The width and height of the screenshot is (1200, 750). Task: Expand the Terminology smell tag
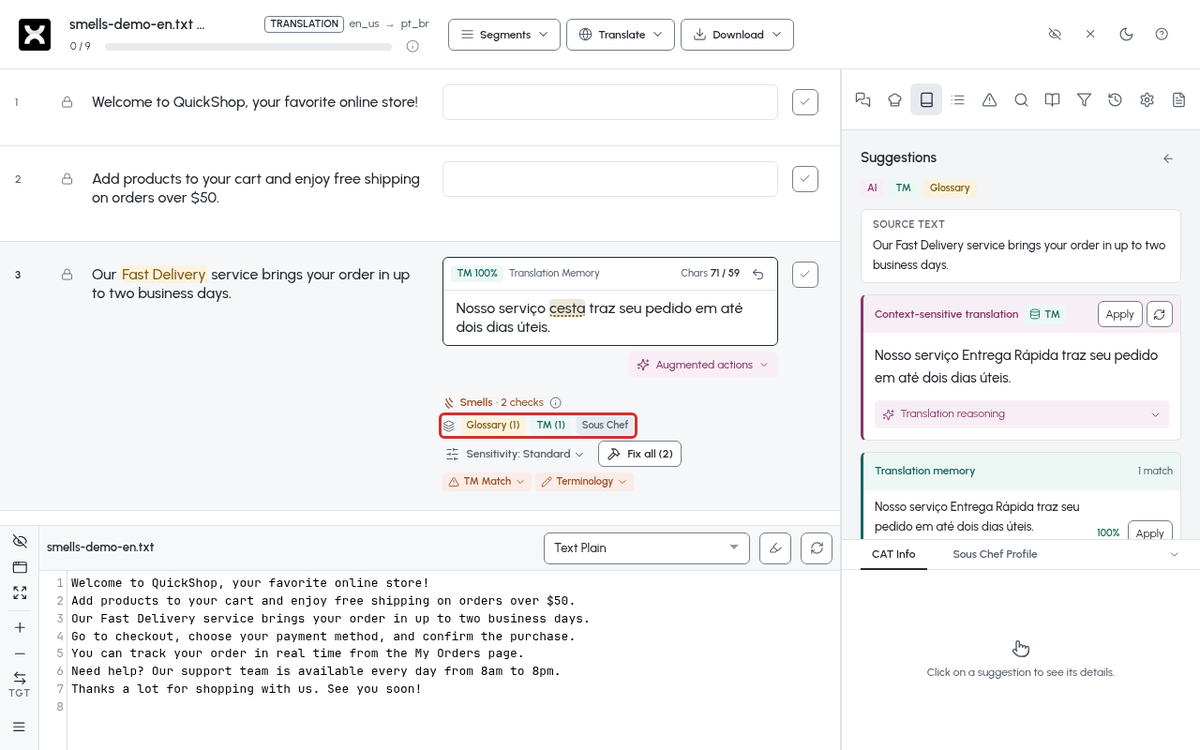(x=585, y=482)
